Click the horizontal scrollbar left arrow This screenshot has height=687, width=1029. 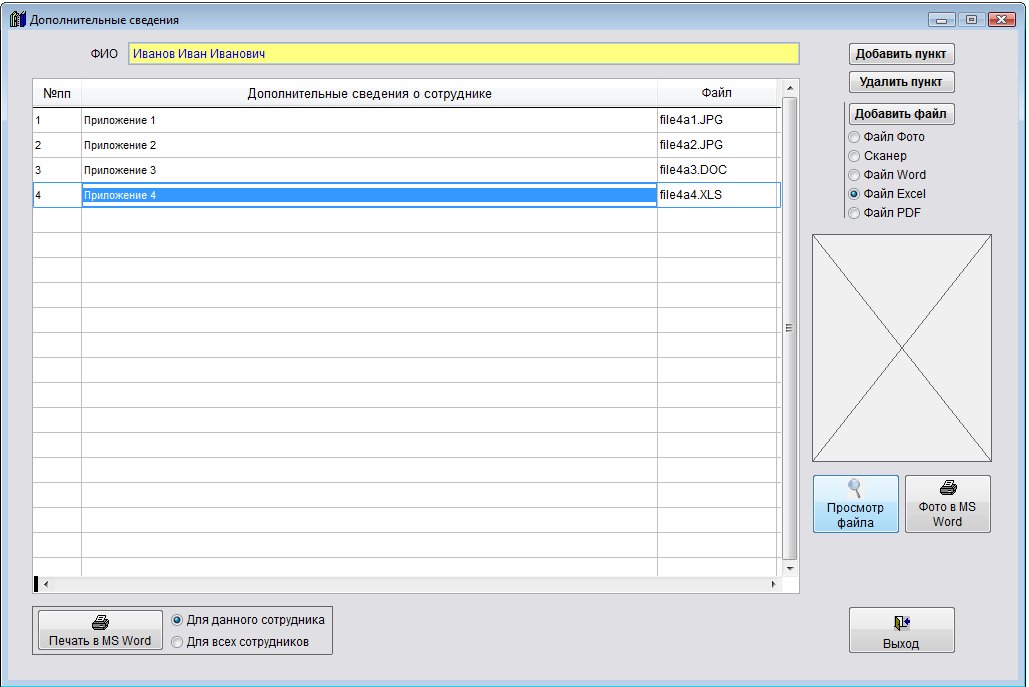(45, 584)
